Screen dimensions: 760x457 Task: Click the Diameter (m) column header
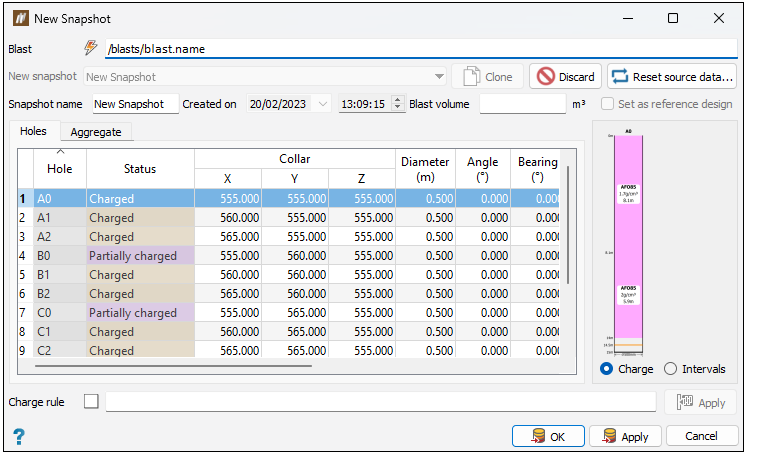coord(425,169)
